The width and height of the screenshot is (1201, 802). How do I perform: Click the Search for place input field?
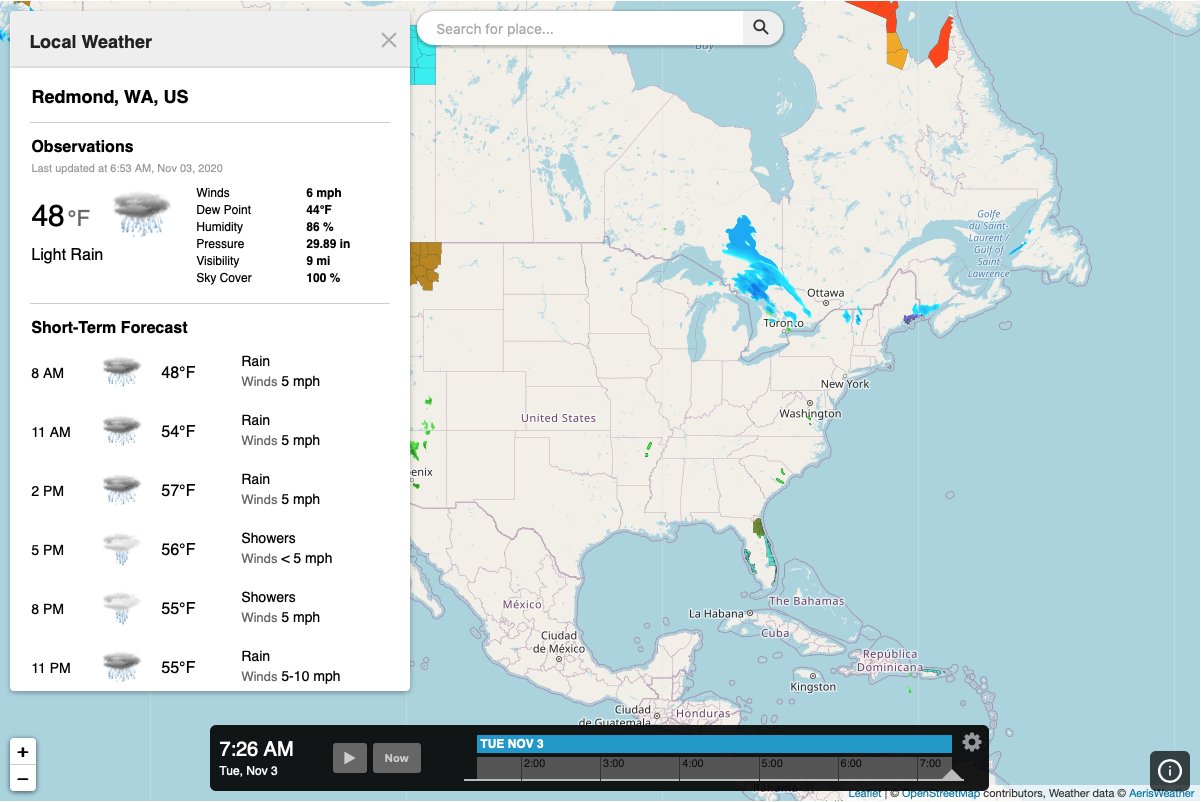[x=580, y=28]
